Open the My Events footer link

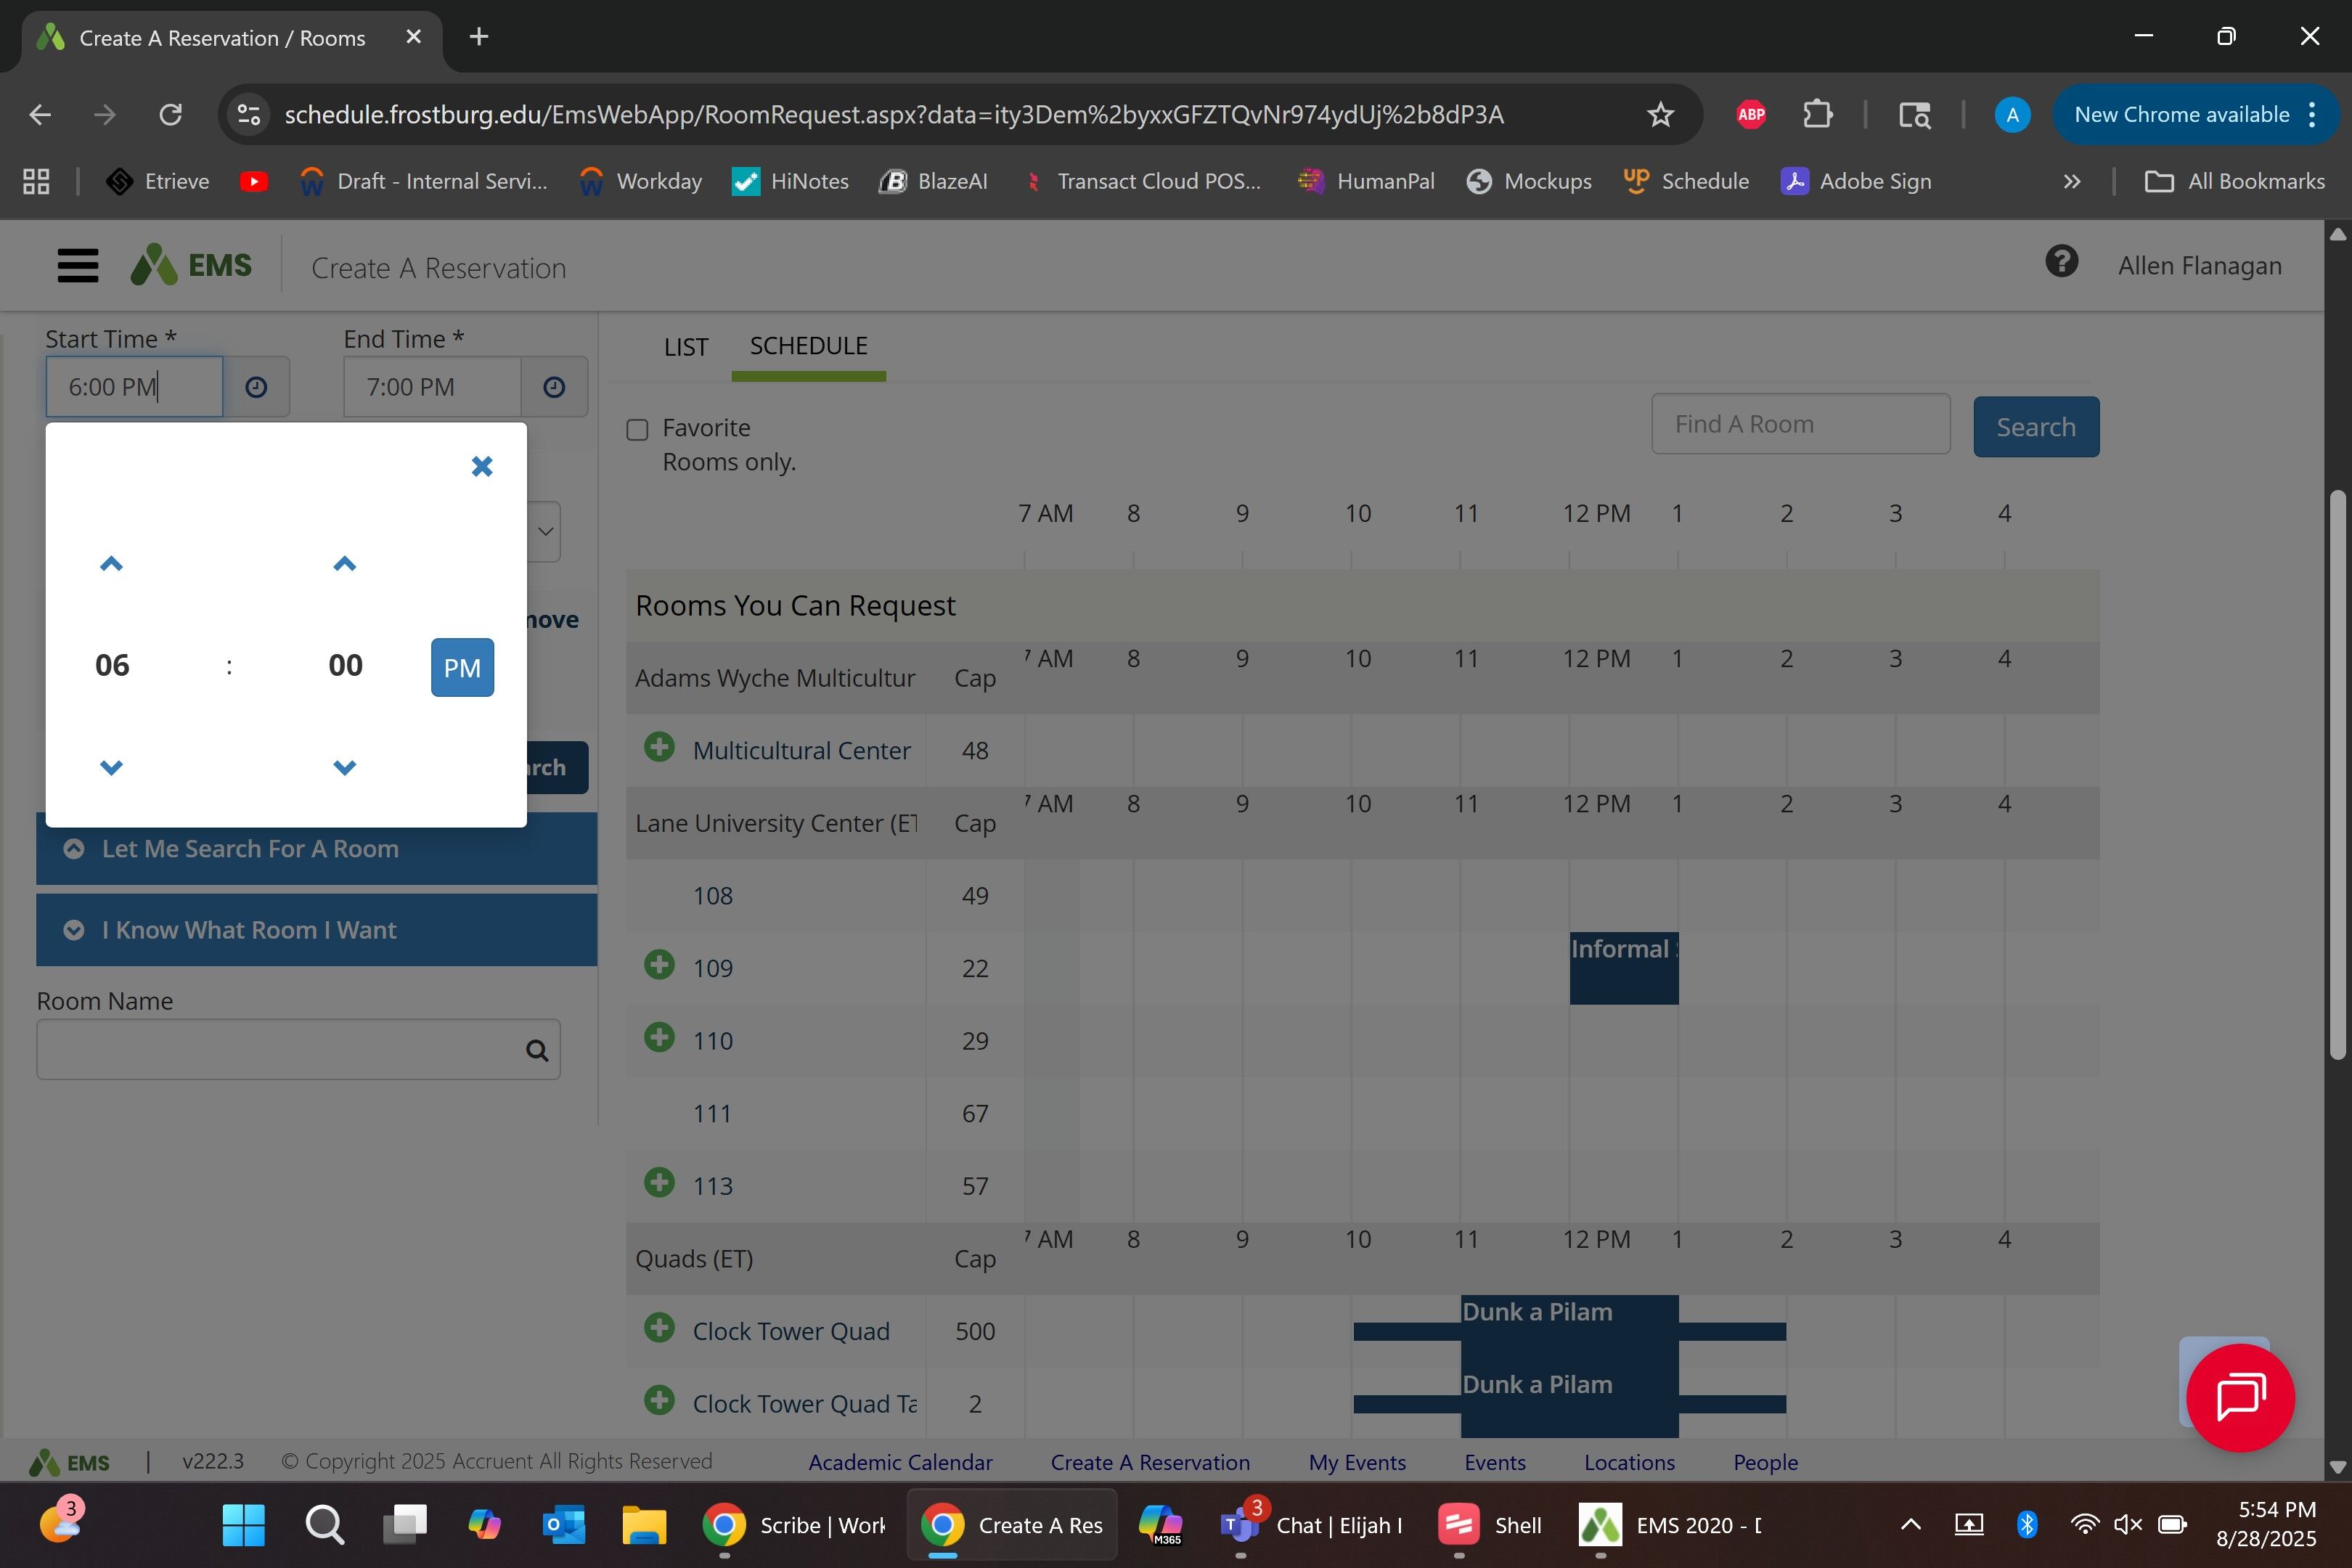click(1357, 1462)
